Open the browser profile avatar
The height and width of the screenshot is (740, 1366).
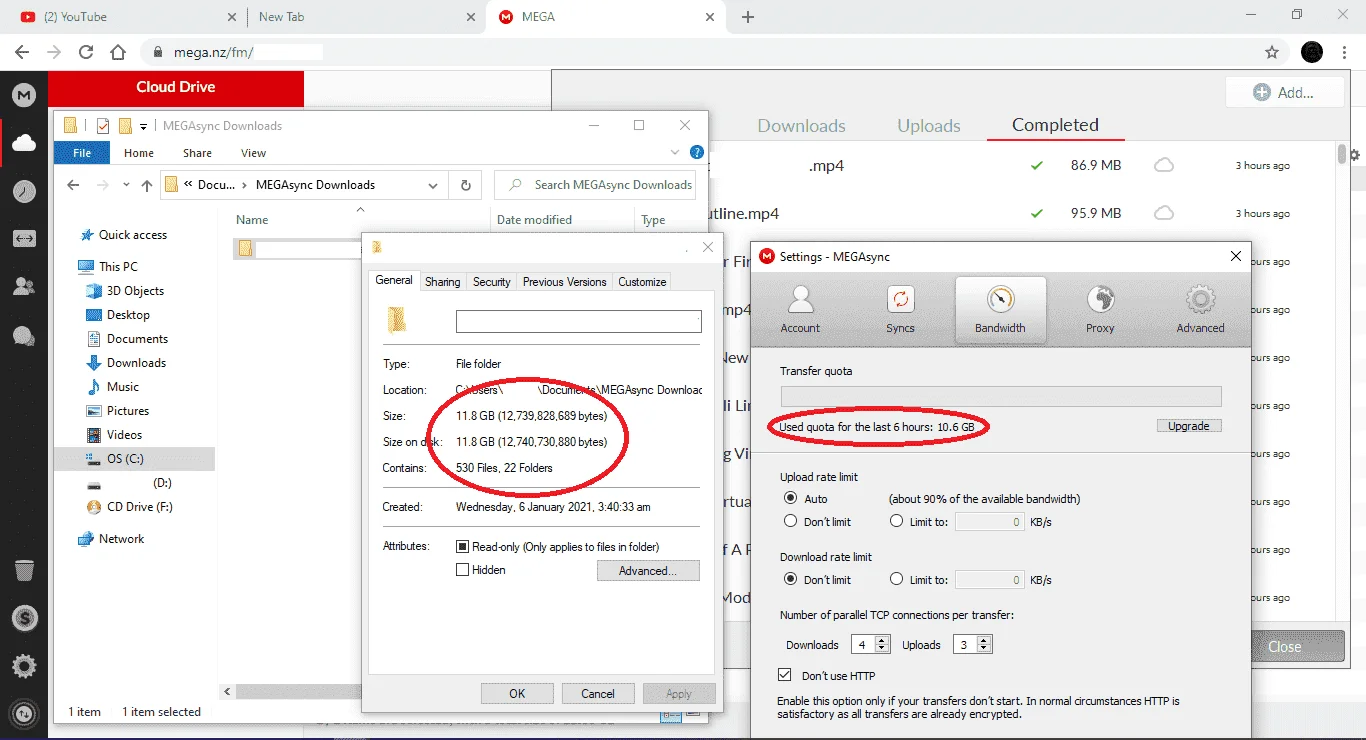pos(1312,52)
